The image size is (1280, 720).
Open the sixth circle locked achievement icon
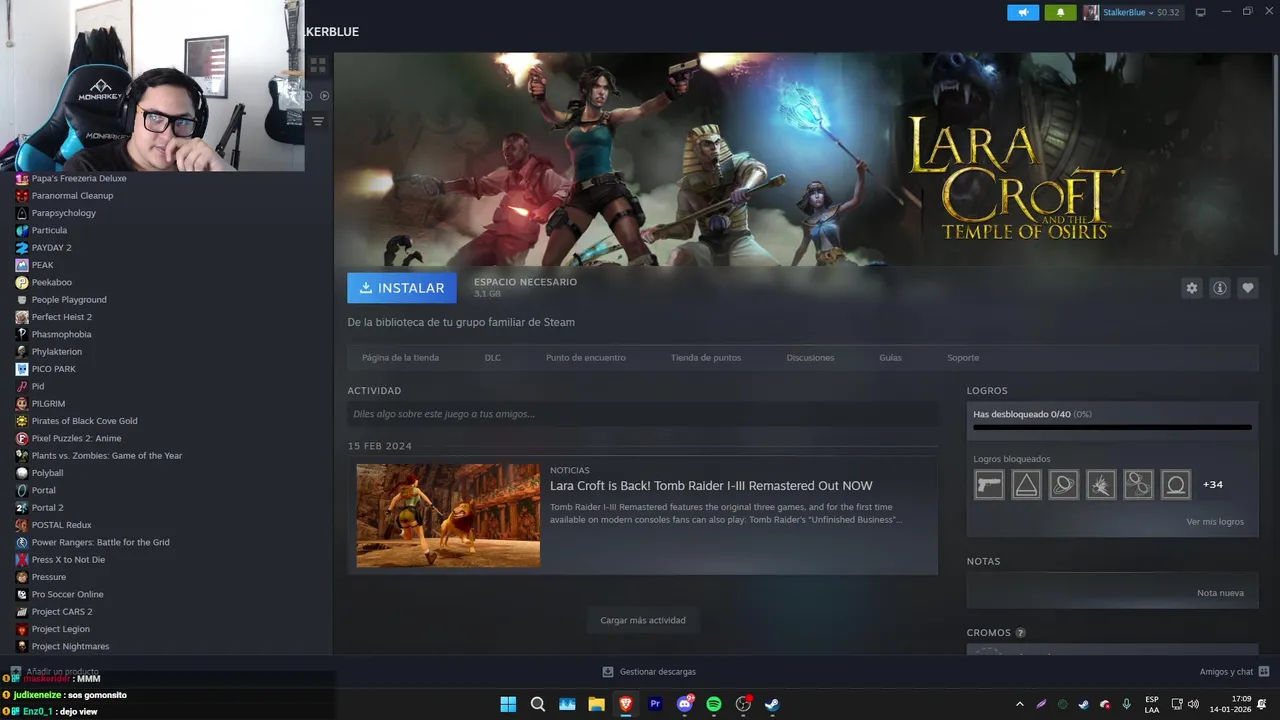pos(1176,485)
